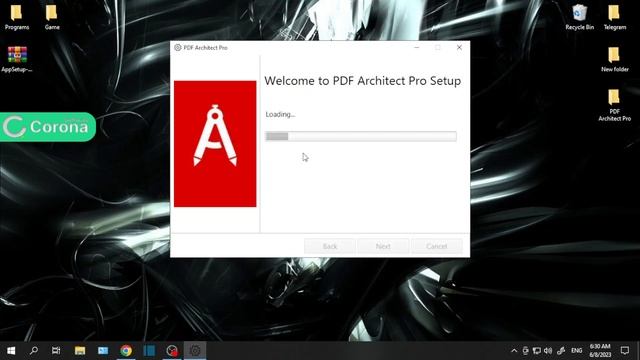
Task: Click the PDF Architect Pro red logo
Action: (x=215, y=144)
